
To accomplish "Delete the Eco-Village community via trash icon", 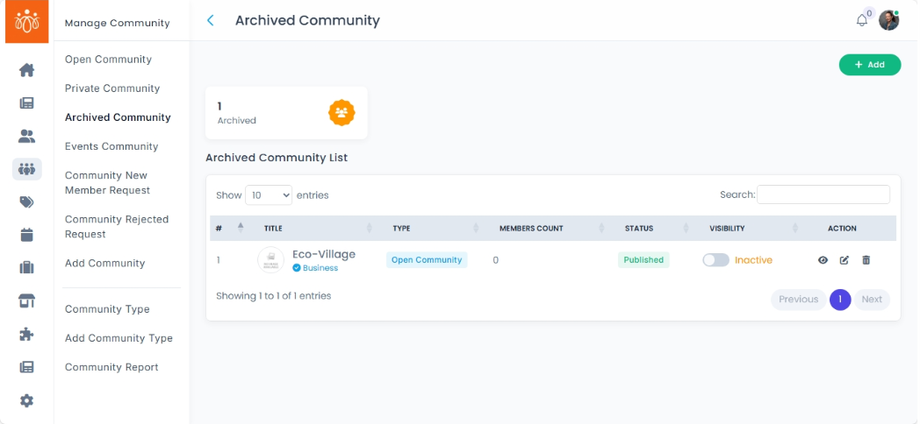I will coord(866,260).
